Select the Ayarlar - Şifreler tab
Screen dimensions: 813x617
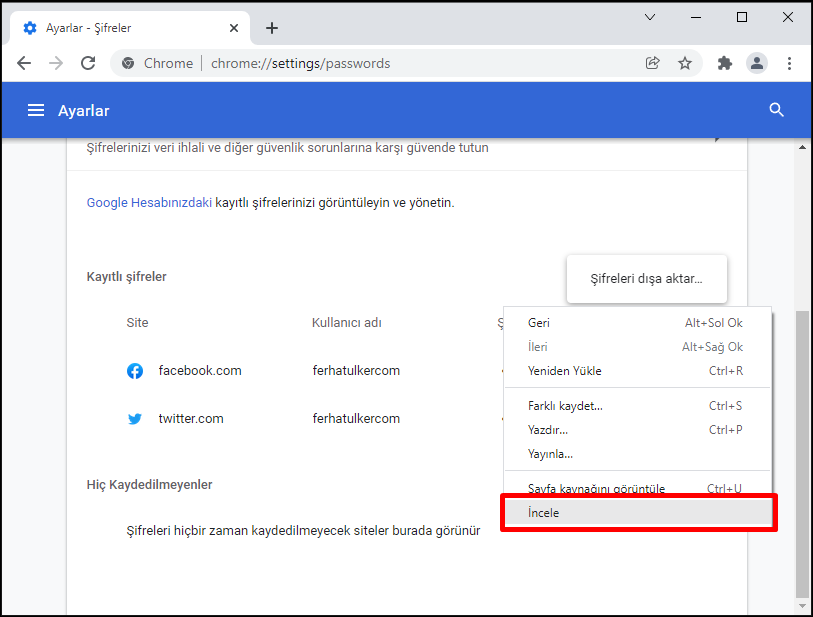130,28
